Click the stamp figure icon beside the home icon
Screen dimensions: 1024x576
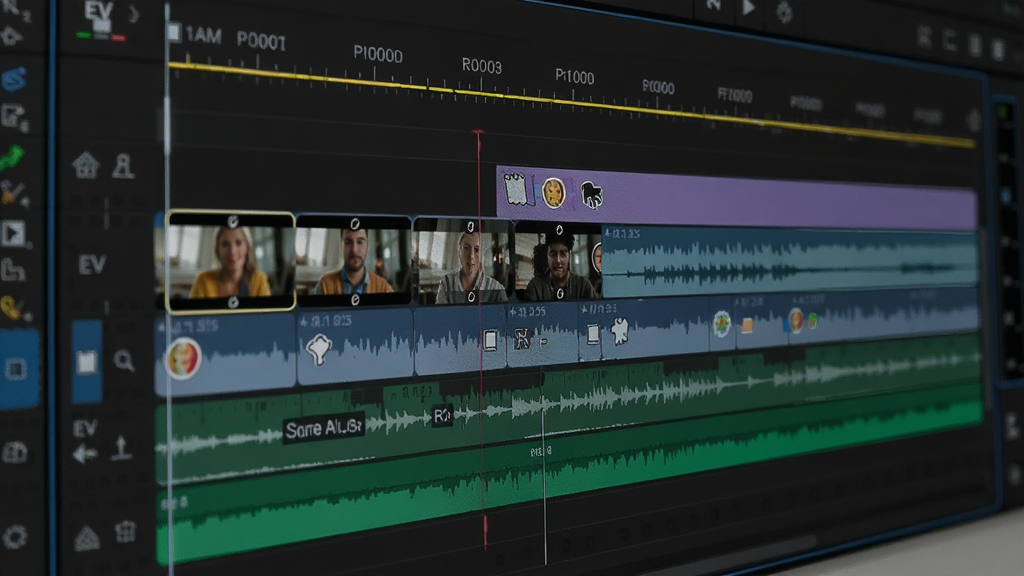[123, 167]
